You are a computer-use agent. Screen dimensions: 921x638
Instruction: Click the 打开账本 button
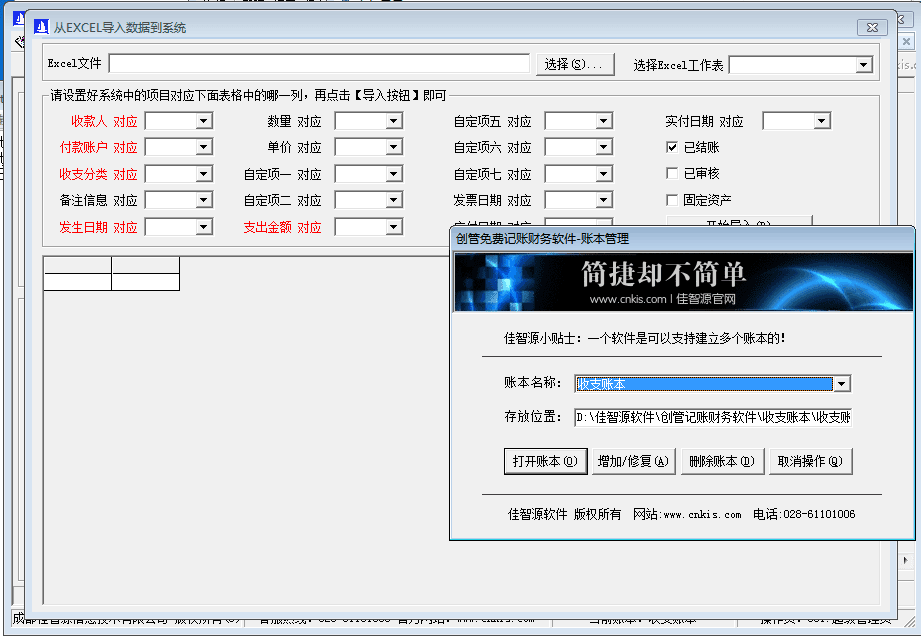coord(545,461)
